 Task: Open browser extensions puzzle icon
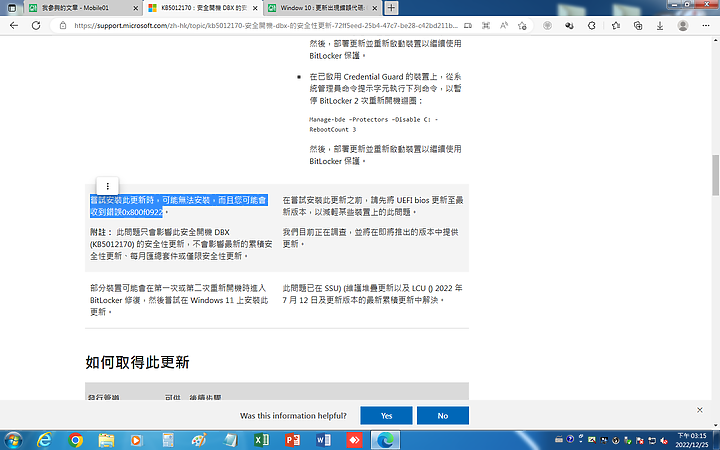click(x=591, y=26)
